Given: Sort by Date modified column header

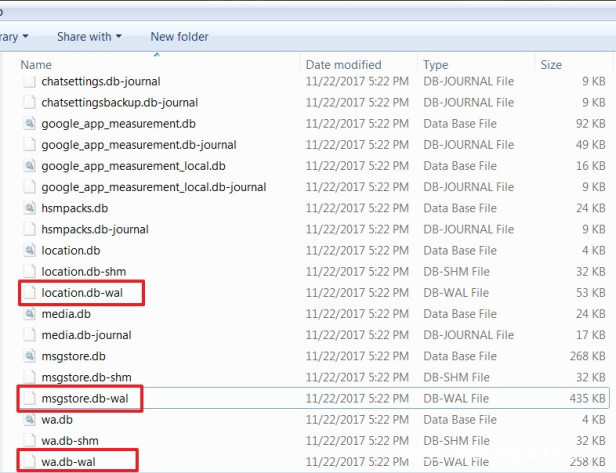Looking at the screenshot, I should [343, 64].
